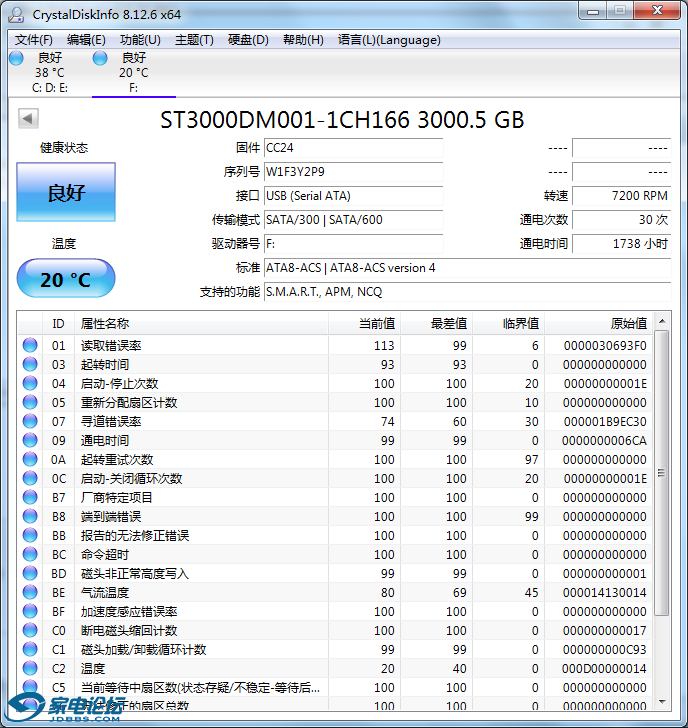
Task: Open the 帮助(H) menu
Action: click(x=303, y=40)
